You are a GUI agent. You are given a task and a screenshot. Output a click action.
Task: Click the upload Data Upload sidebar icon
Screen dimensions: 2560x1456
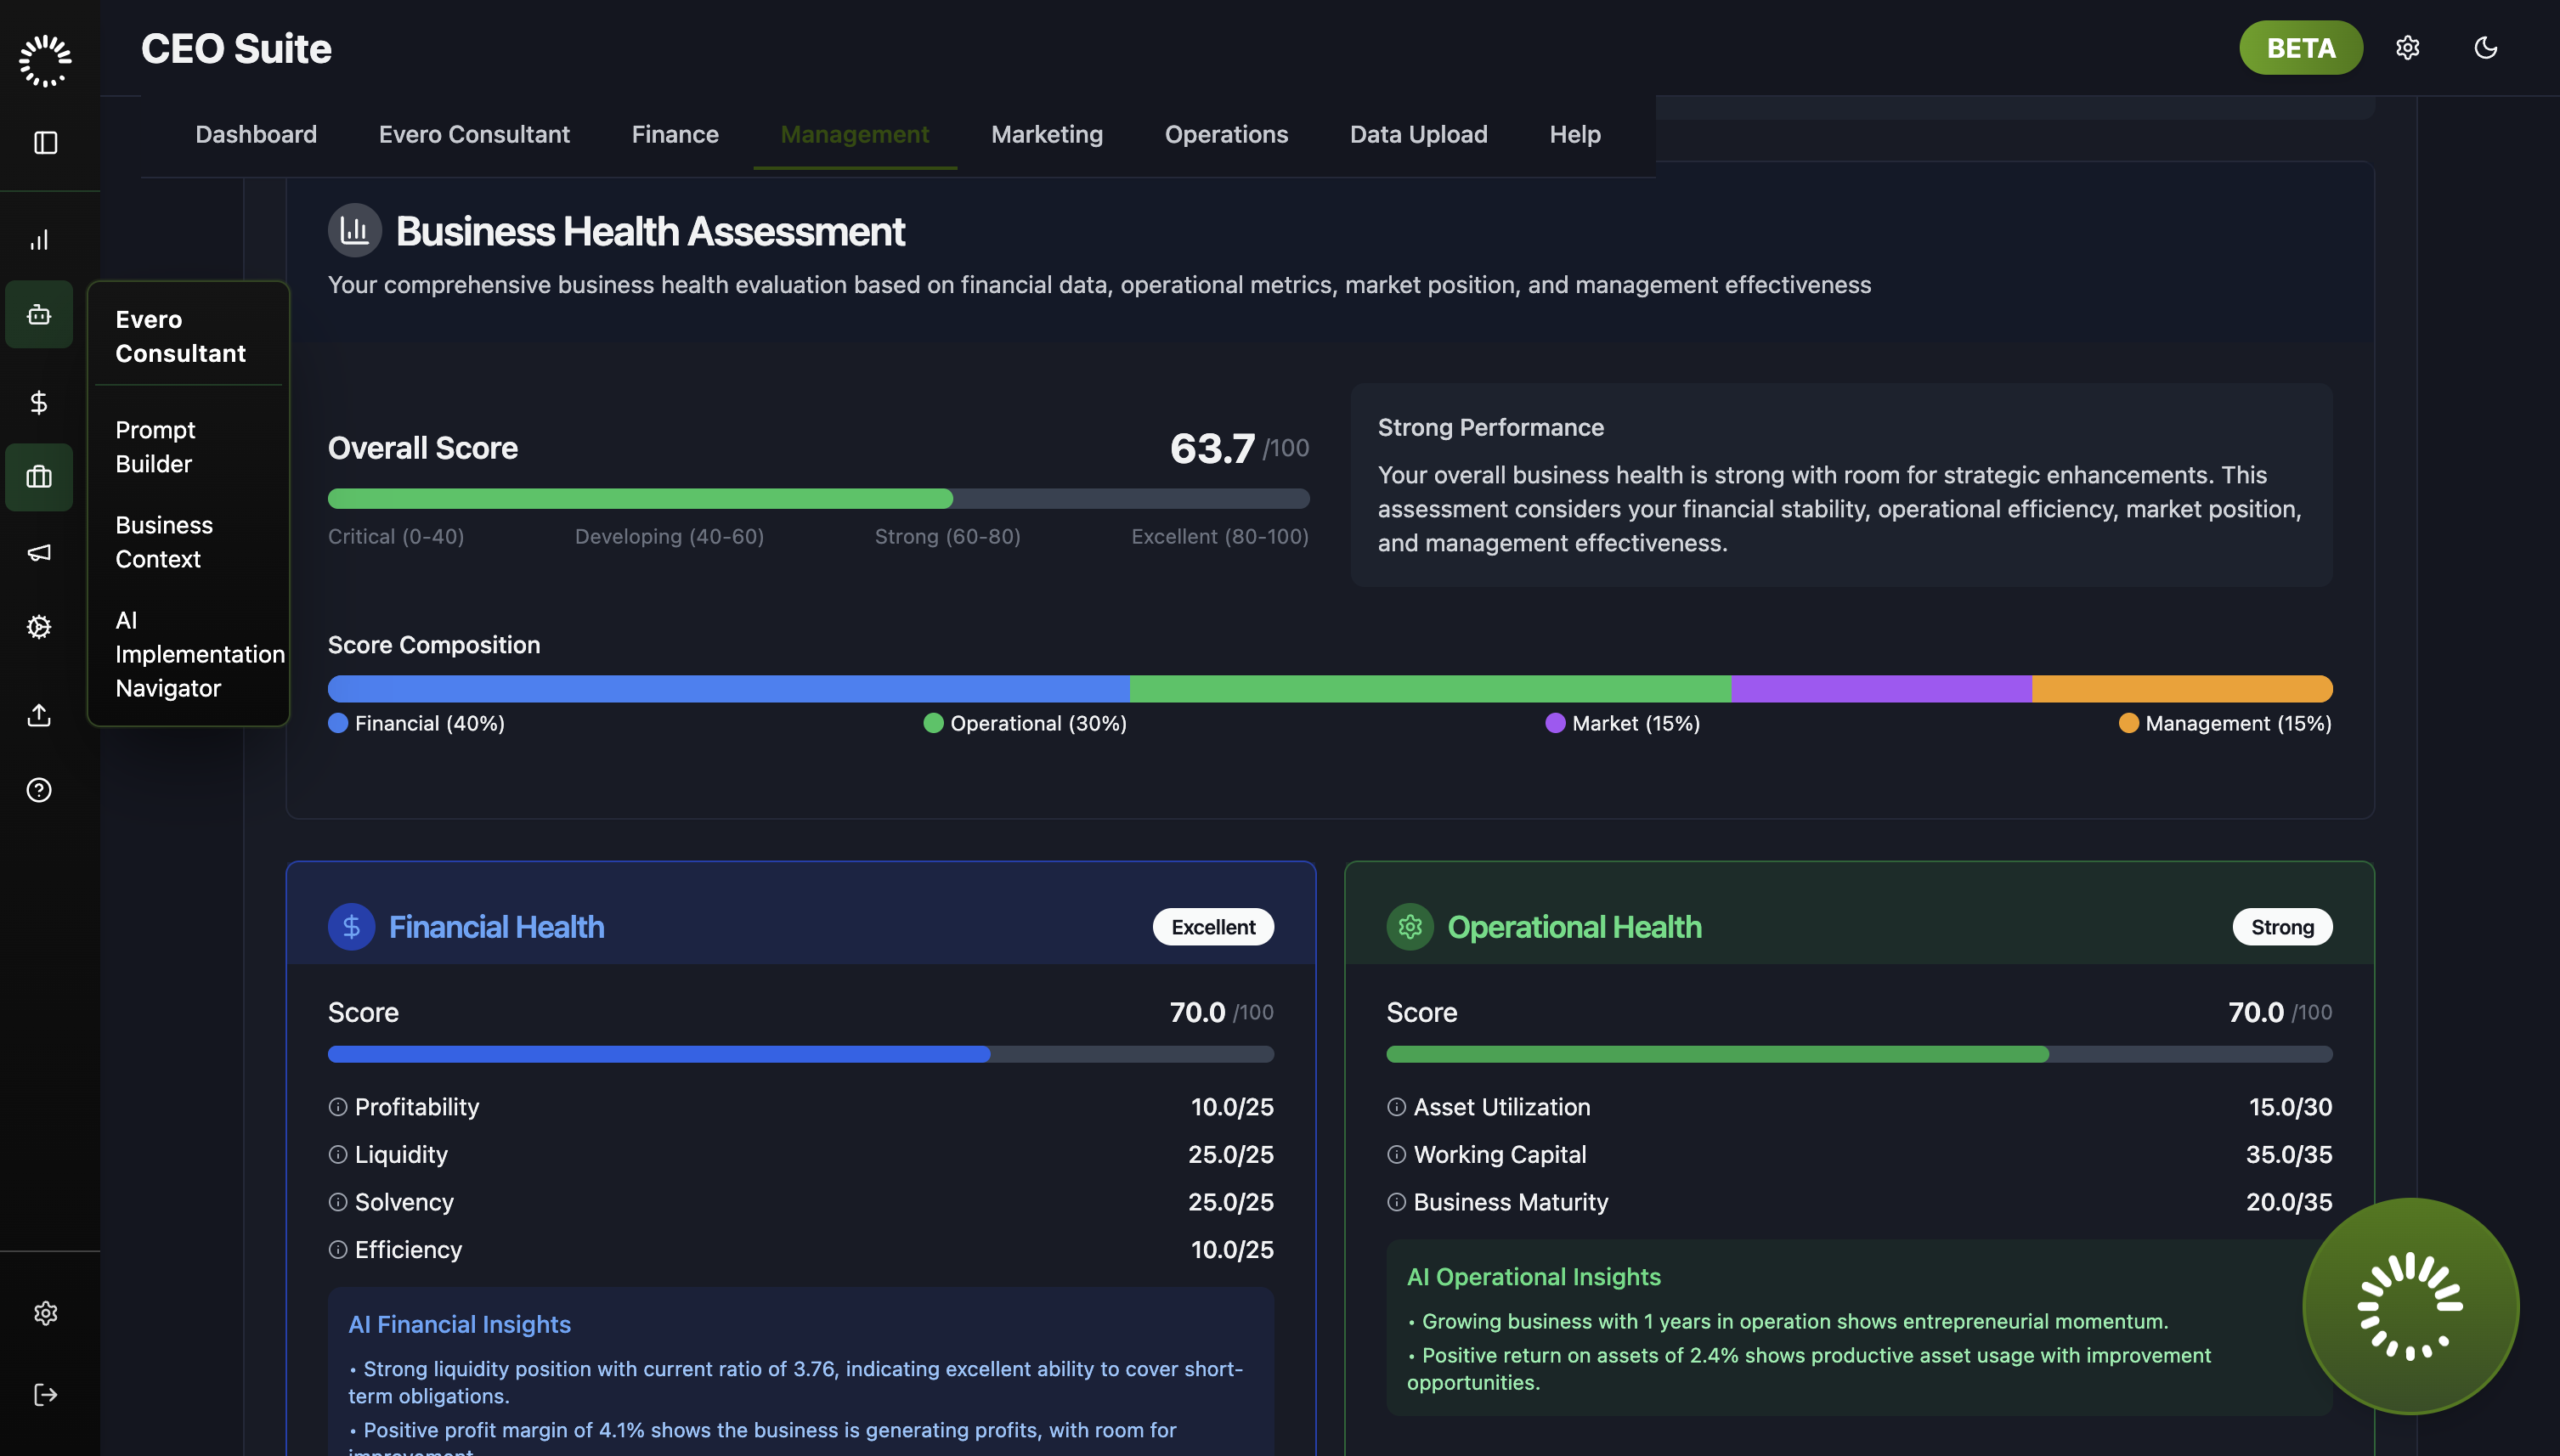(39, 715)
